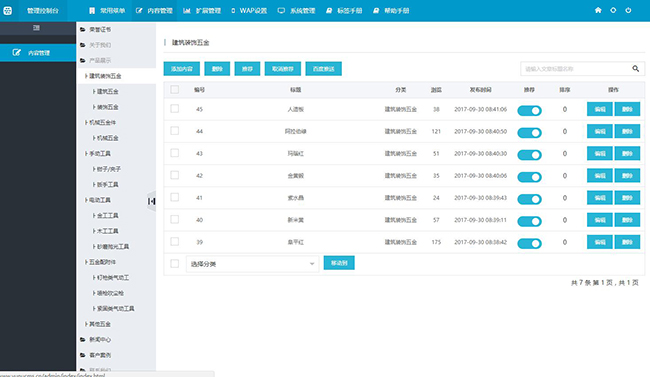Open the 常用菜单 top menu
Viewport: 650px width, 377px height.
pyautogui.click(x=107, y=11)
